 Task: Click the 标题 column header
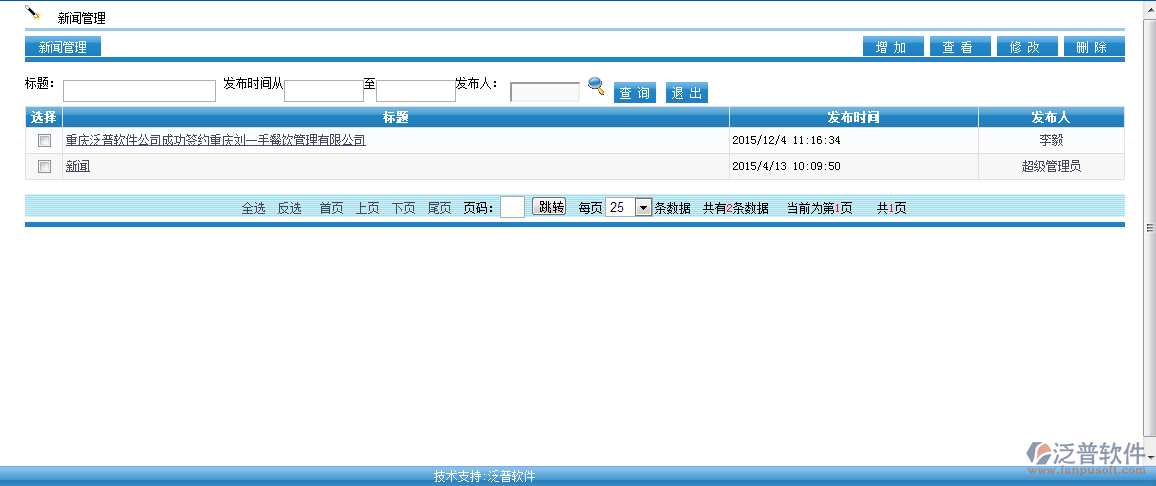pyautogui.click(x=396, y=117)
